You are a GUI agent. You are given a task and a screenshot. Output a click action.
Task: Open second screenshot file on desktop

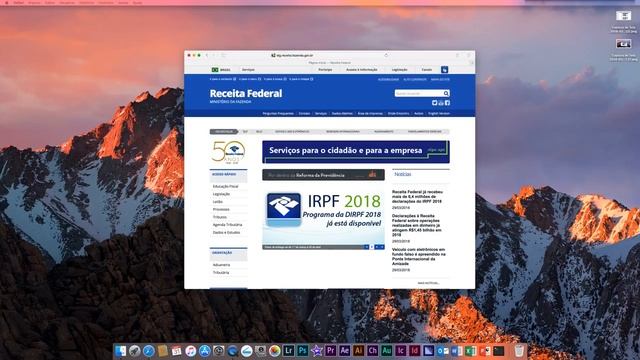(x=623, y=44)
